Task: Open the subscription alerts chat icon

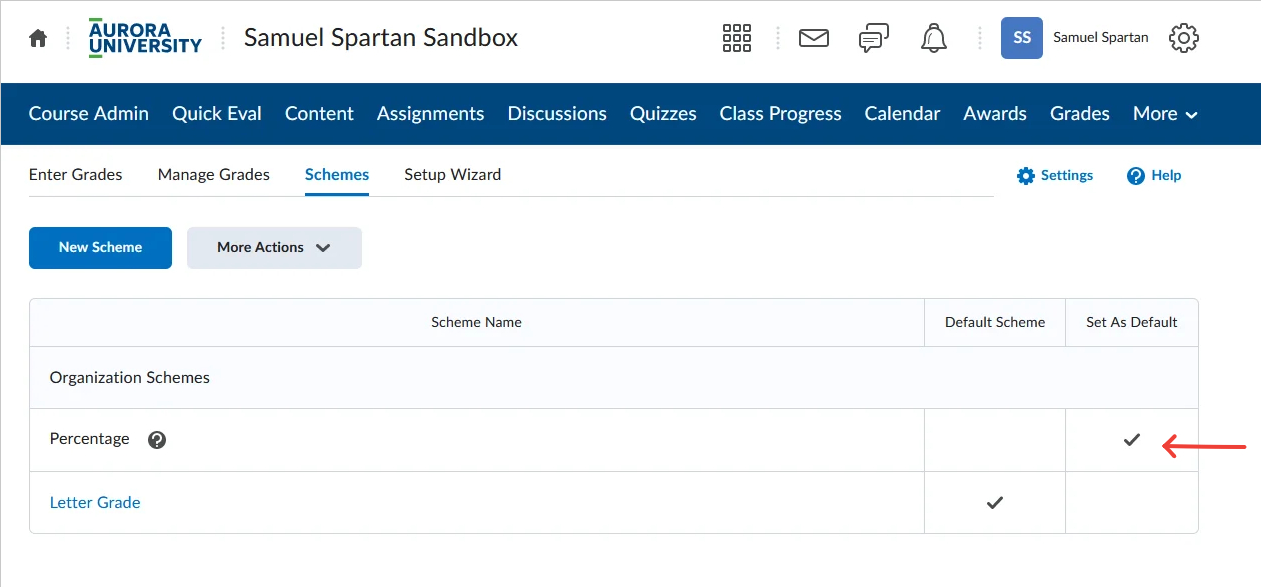Action: click(874, 38)
